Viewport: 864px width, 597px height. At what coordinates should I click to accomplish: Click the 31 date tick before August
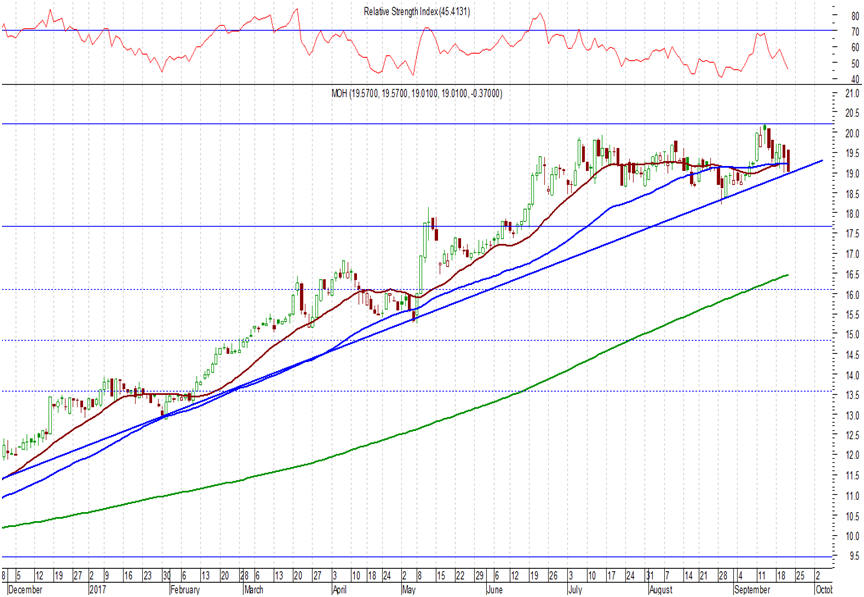click(x=650, y=576)
